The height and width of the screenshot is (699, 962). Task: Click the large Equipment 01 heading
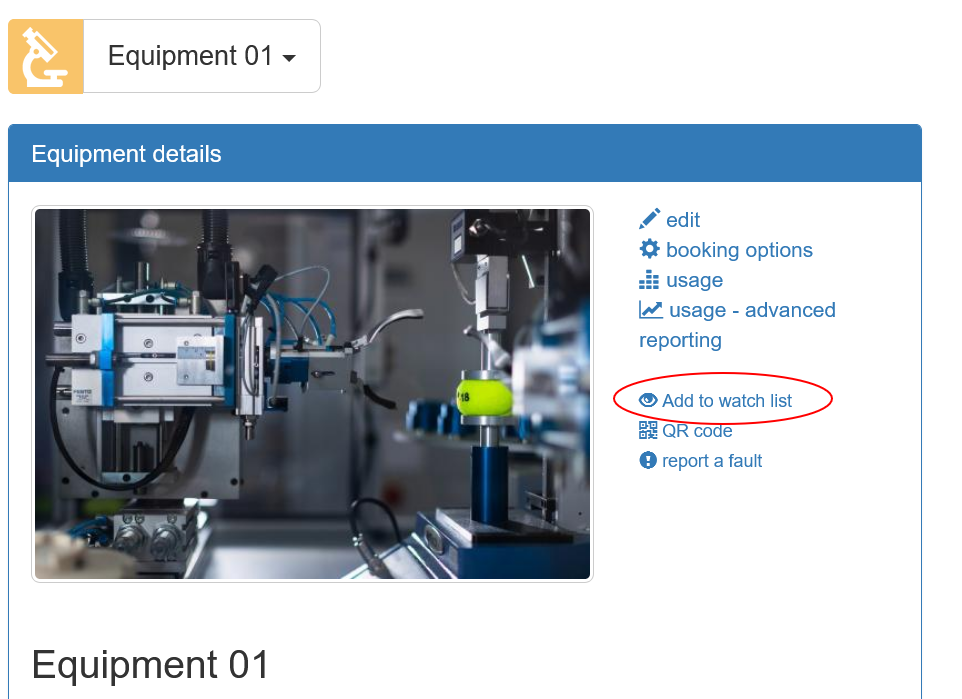pos(151,664)
